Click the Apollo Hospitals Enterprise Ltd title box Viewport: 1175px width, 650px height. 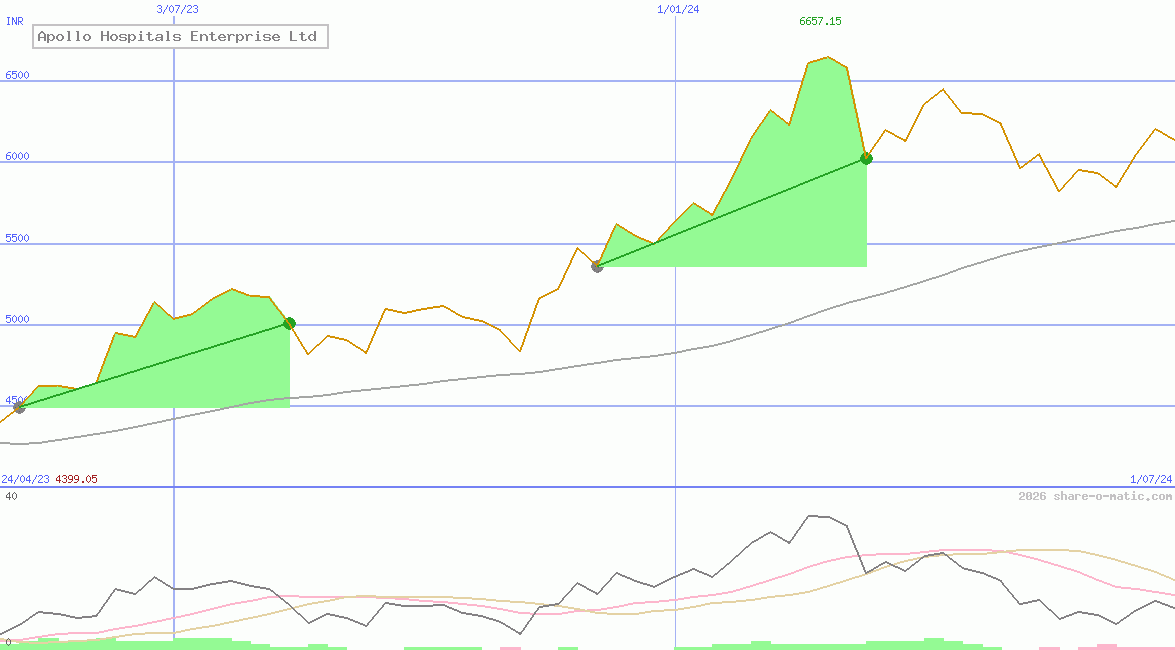181,36
